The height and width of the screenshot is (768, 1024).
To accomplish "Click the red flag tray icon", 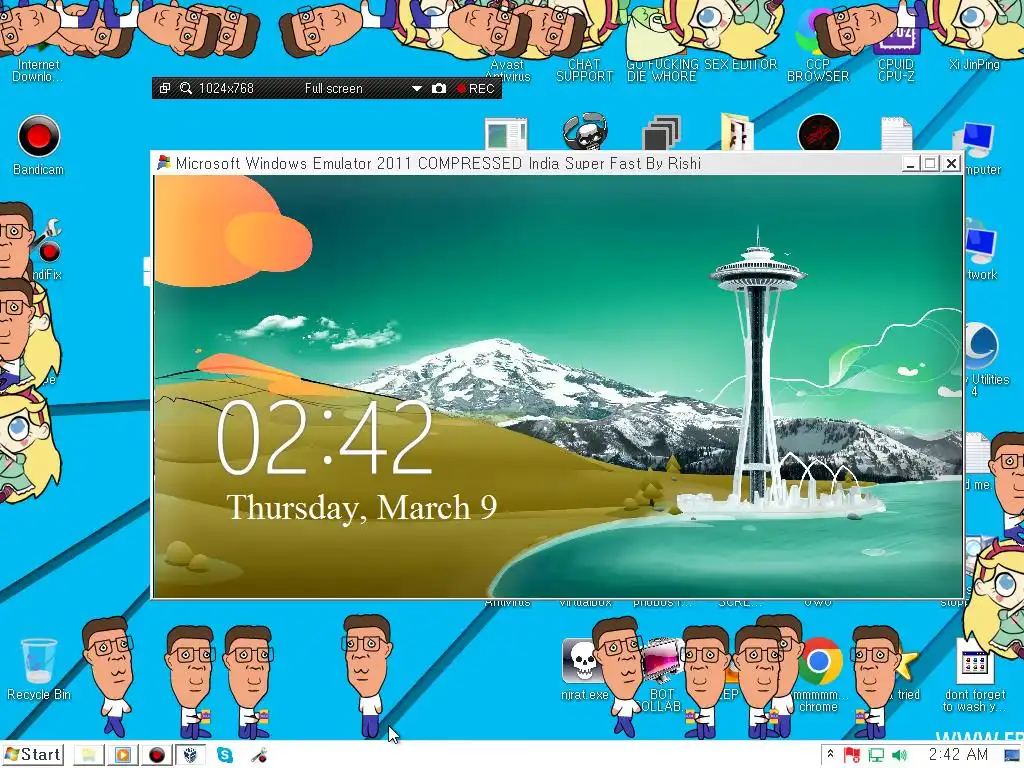I will click(852, 755).
